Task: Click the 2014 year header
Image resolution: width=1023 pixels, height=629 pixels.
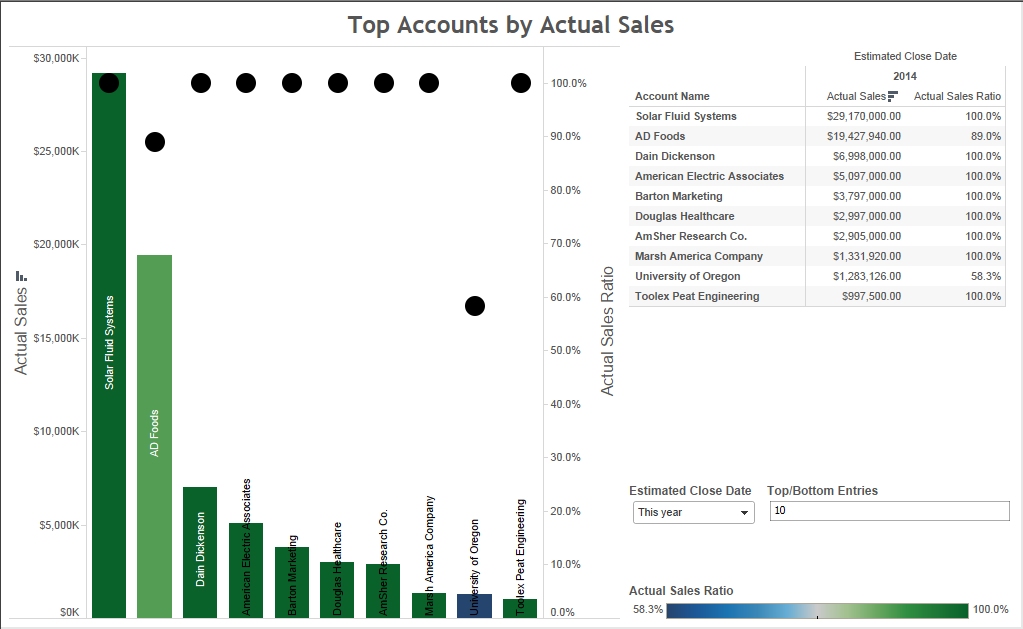Action: tap(905, 76)
